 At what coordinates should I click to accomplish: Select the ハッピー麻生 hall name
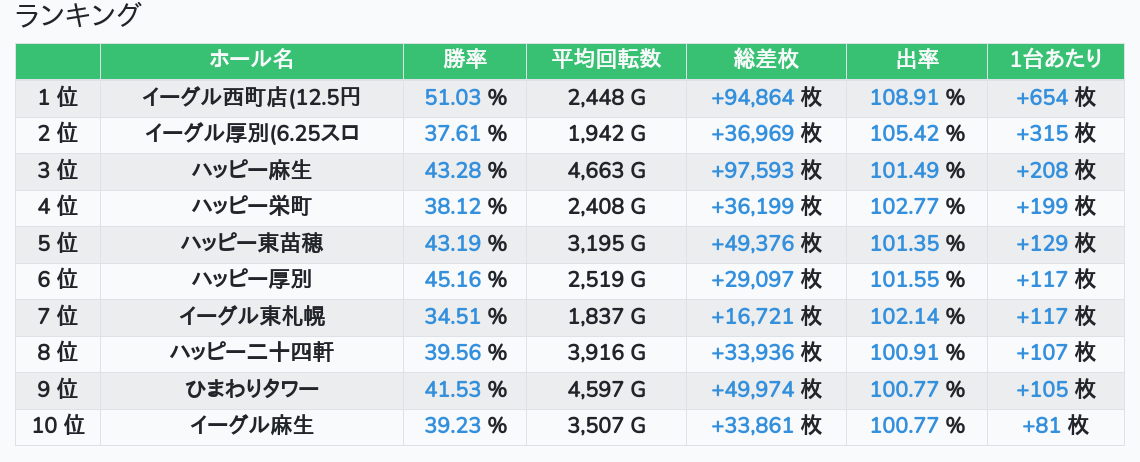pyautogui.click(x=252, y=170)
